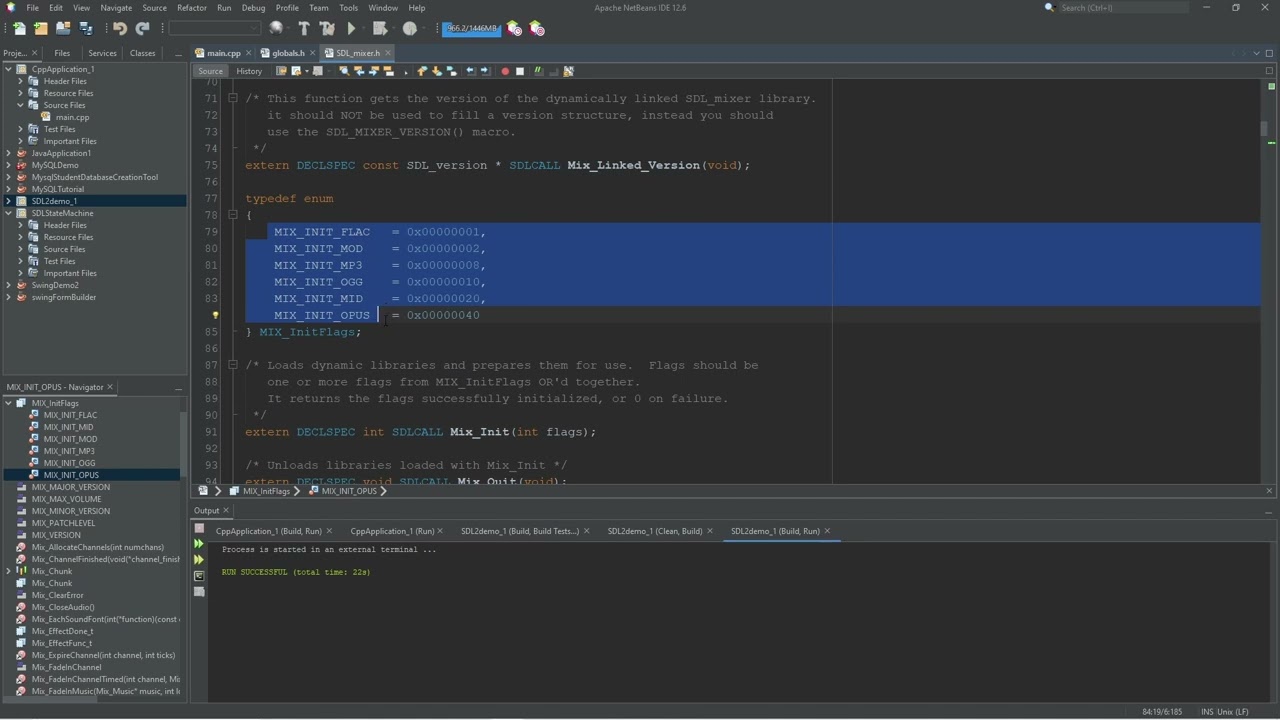
Task: Open the Run Project dropdown arrow
Action: pos(363,29)
